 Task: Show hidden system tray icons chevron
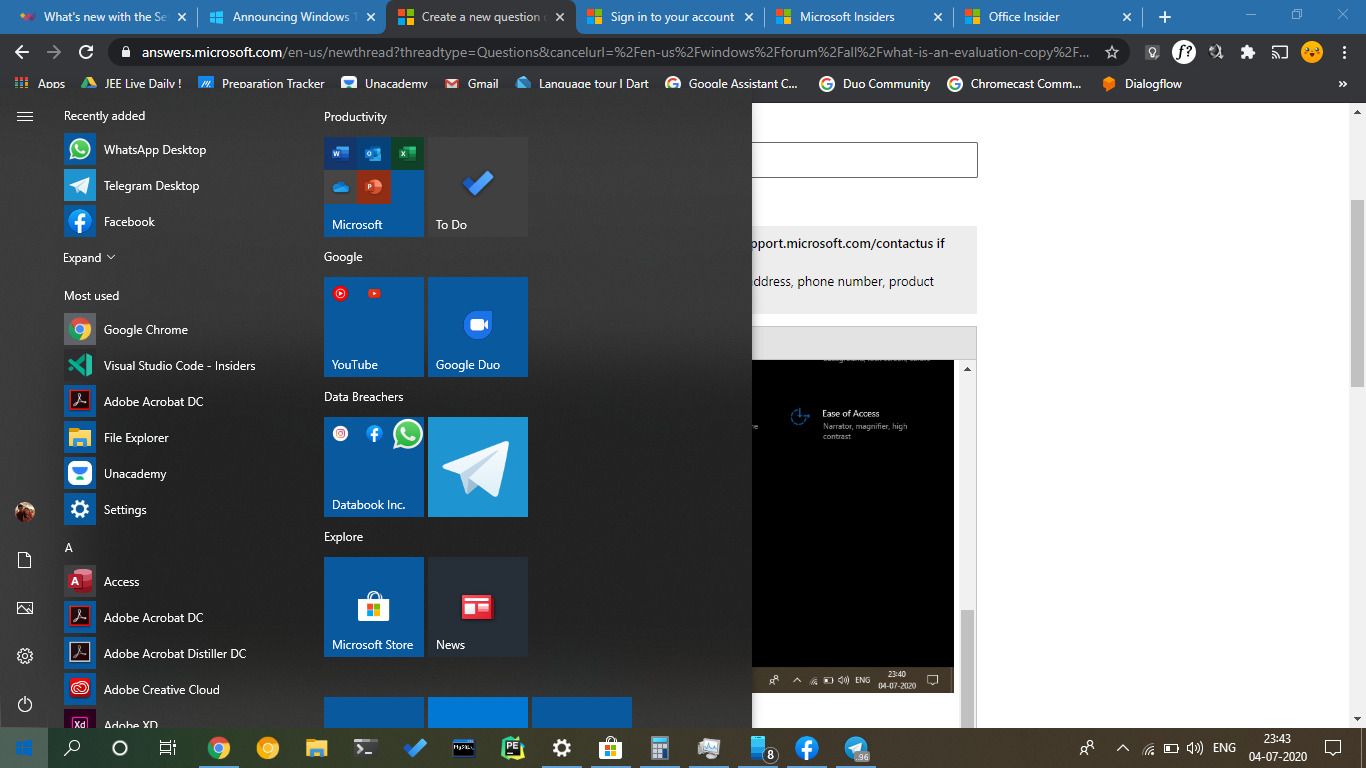pyautogui.click(x=1123, y=747)
